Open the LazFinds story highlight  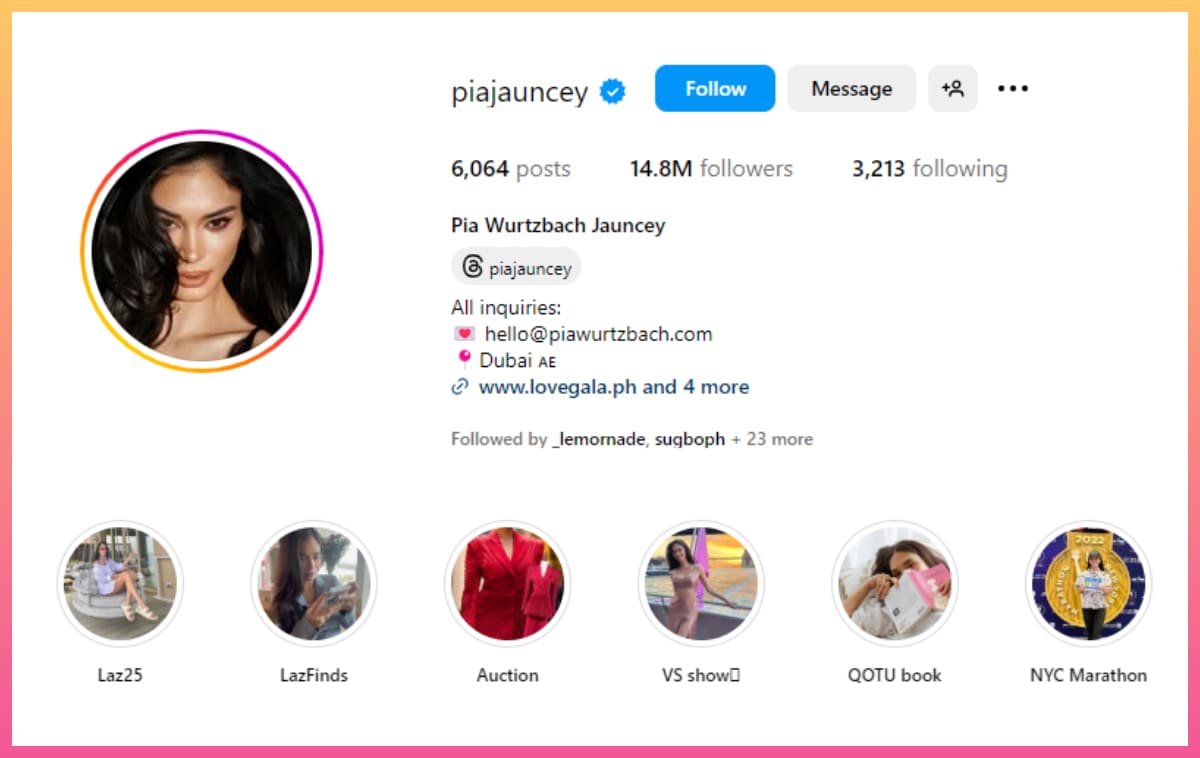[x=314, y=584]
